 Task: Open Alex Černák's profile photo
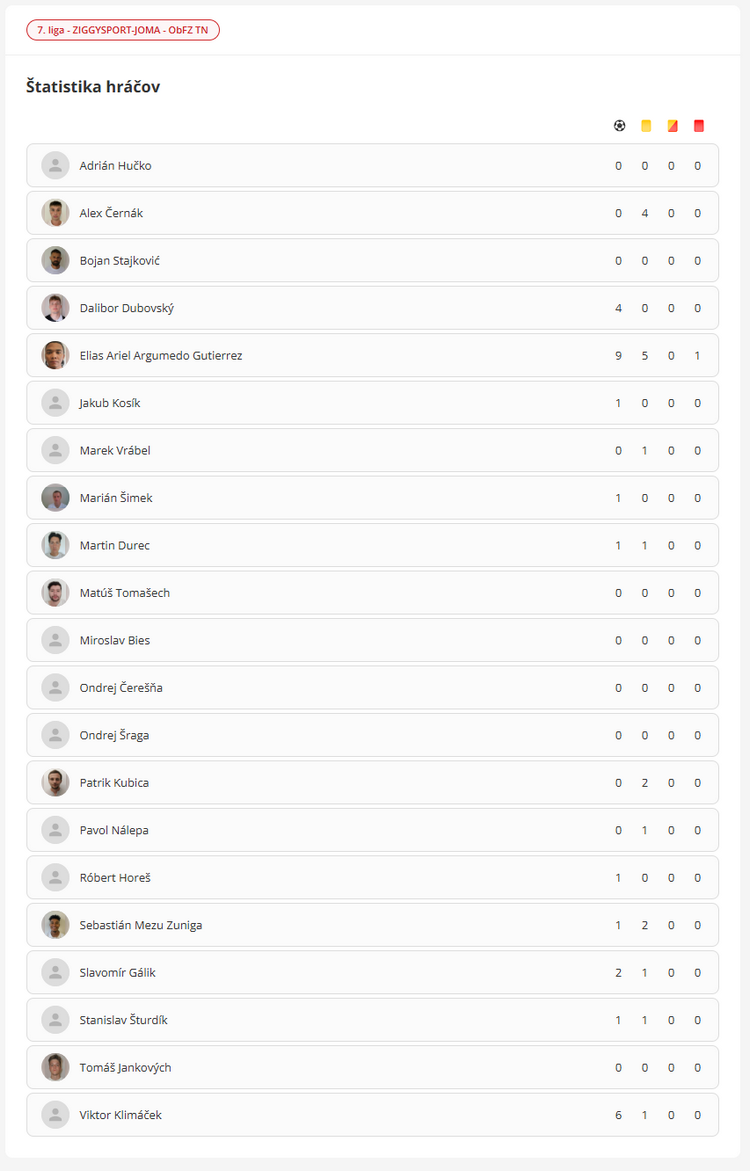tap(55, 213)
